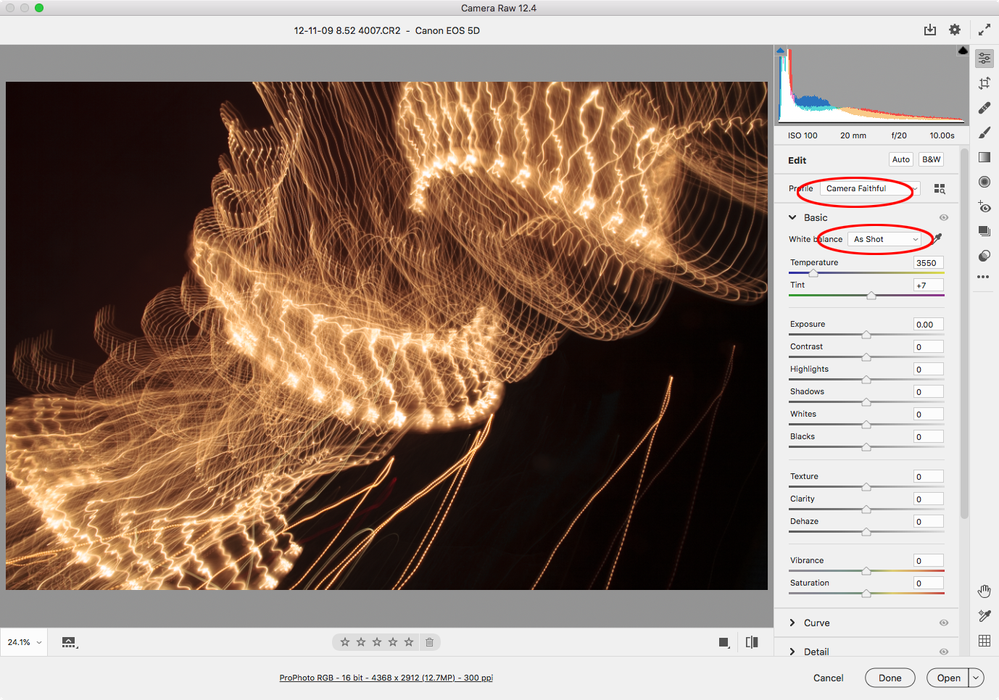
Task: Switch before/after view icon
Action: [x=752, y=642]
